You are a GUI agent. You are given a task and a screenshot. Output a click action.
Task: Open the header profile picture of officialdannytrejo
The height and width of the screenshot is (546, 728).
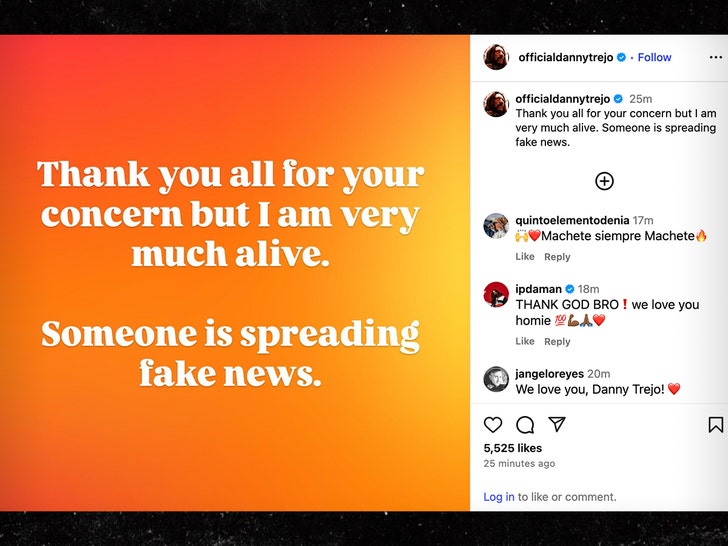[x=496, y=58]
